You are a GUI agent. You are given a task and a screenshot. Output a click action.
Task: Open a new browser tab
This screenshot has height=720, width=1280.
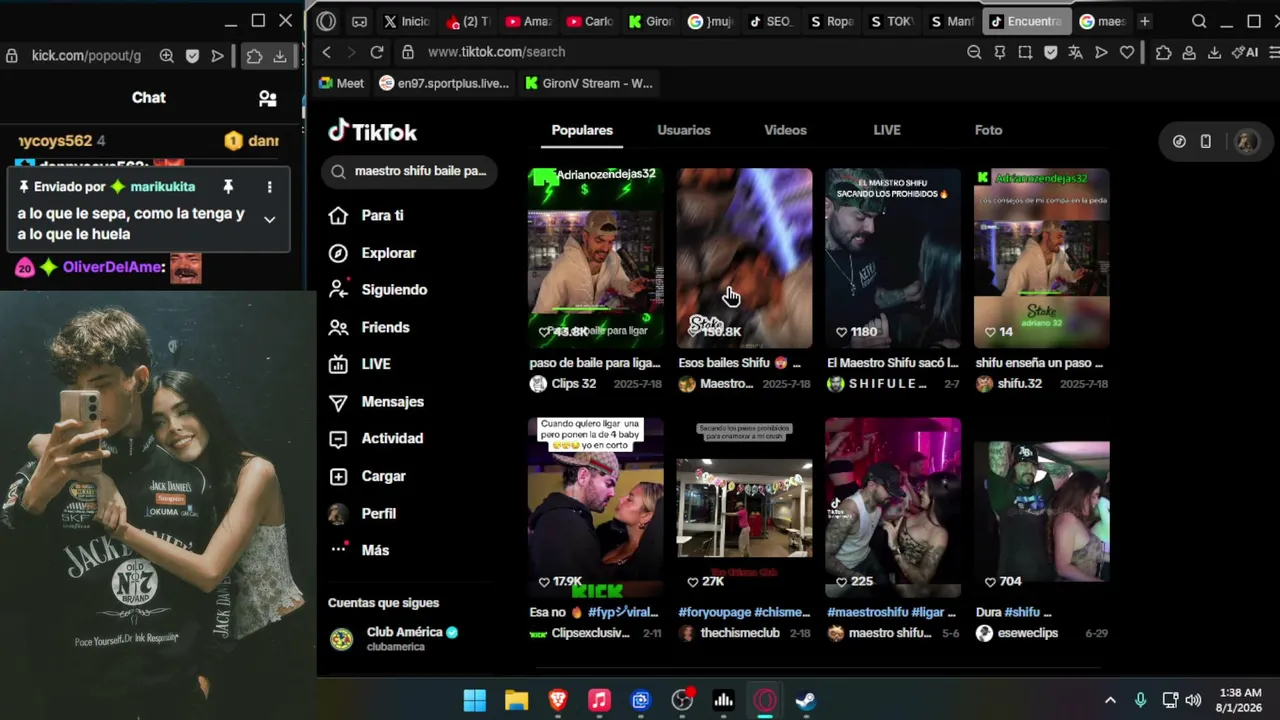coord(1145,21)
